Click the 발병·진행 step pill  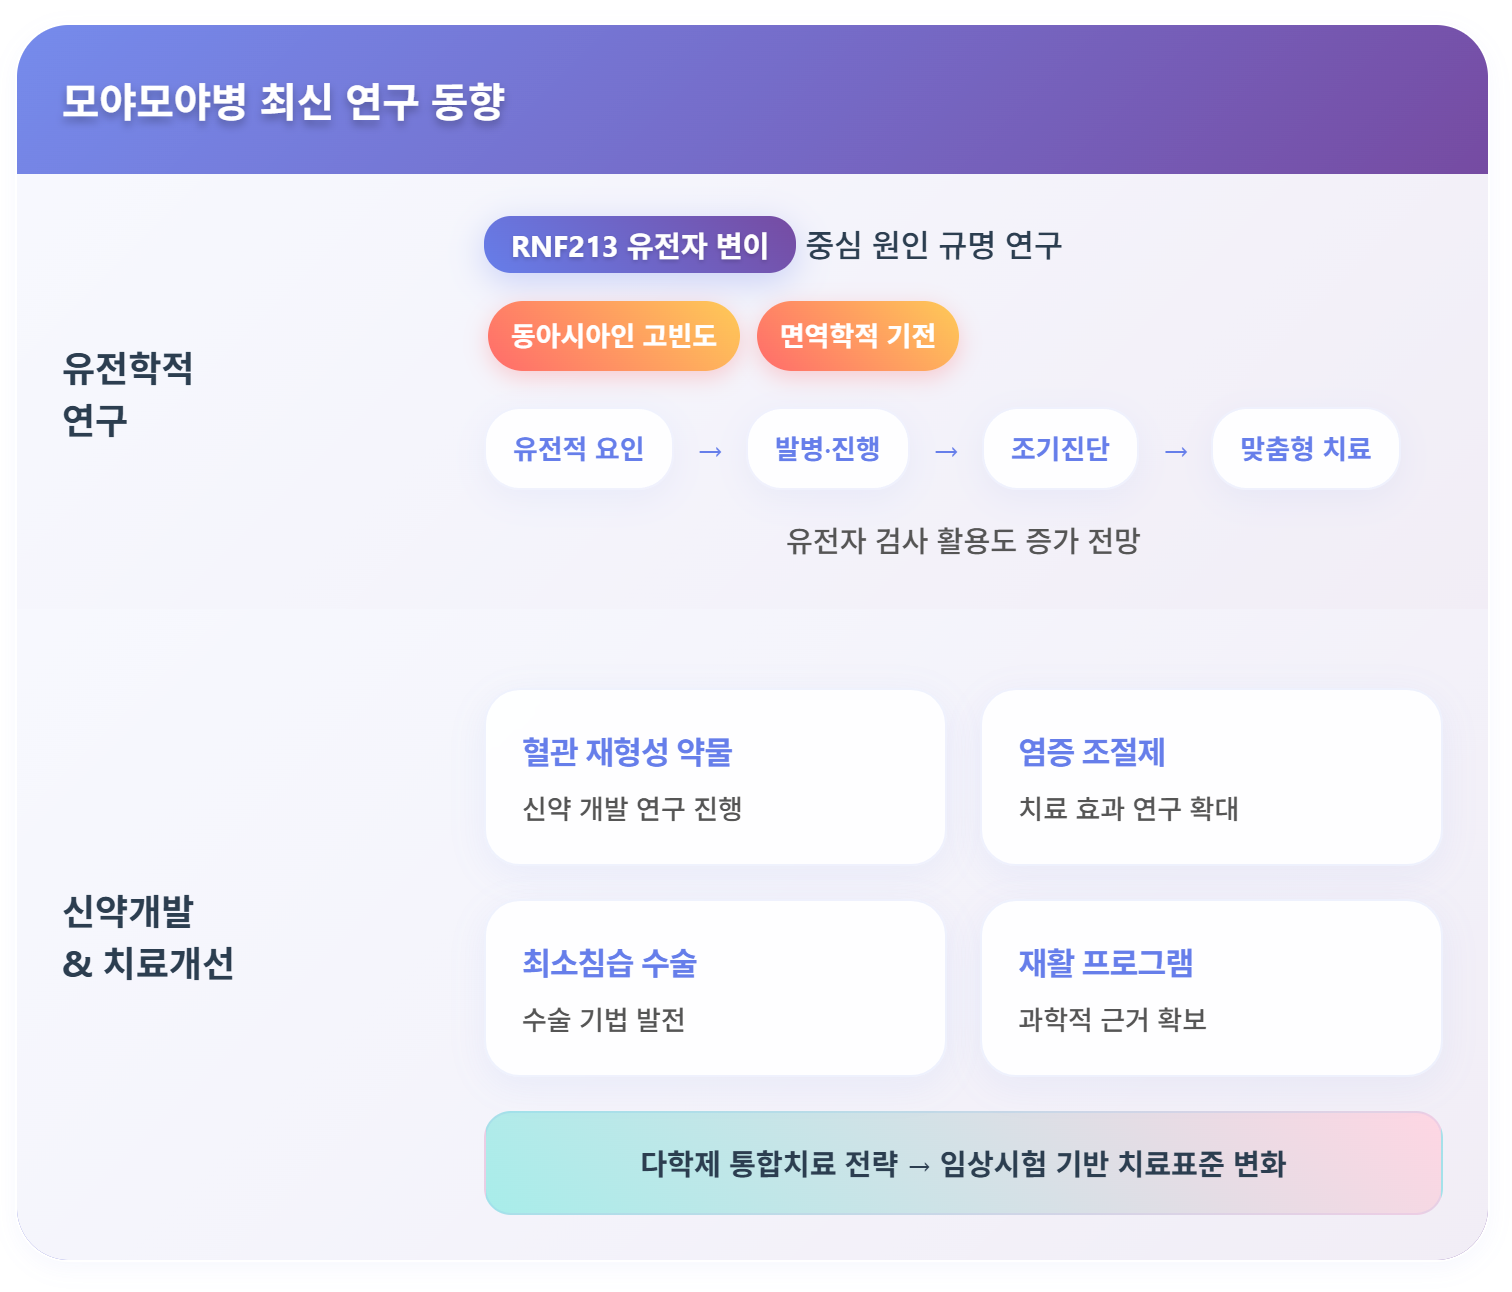pyautogui.click(x=828, y=449)
